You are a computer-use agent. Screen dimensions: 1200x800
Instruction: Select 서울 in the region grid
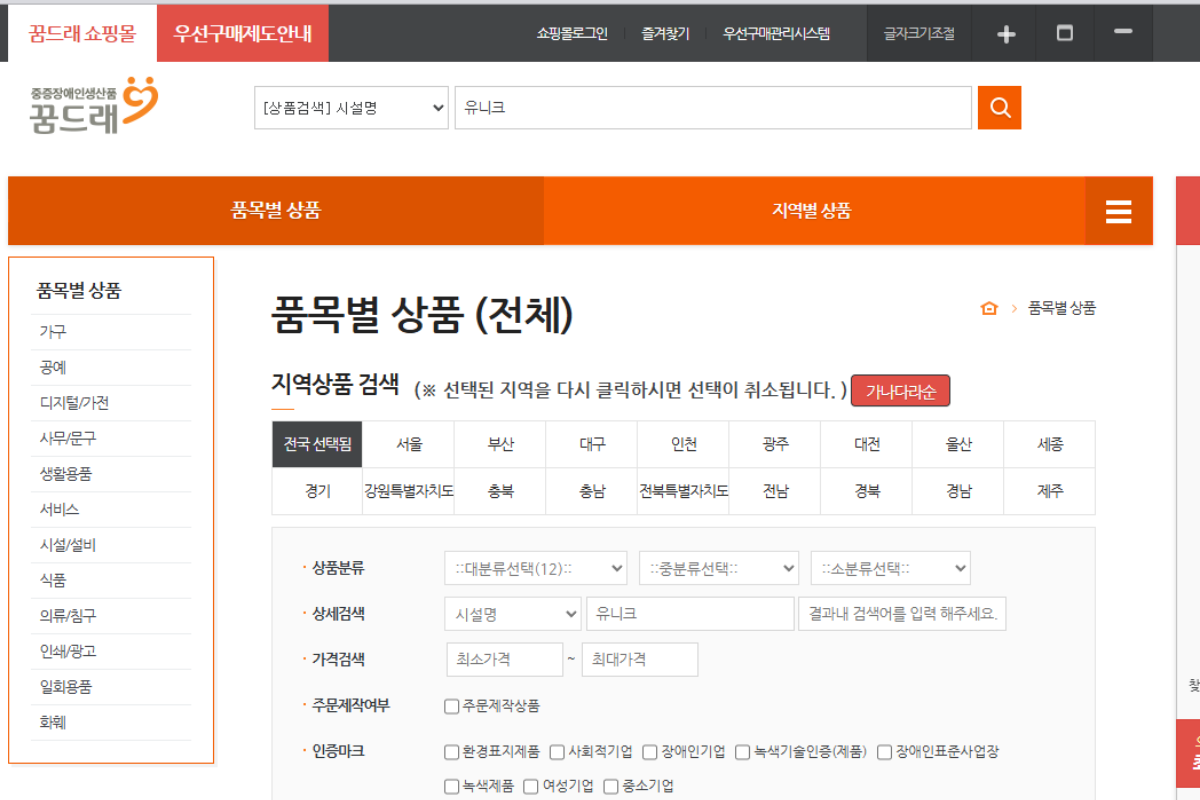pos(408,444)
